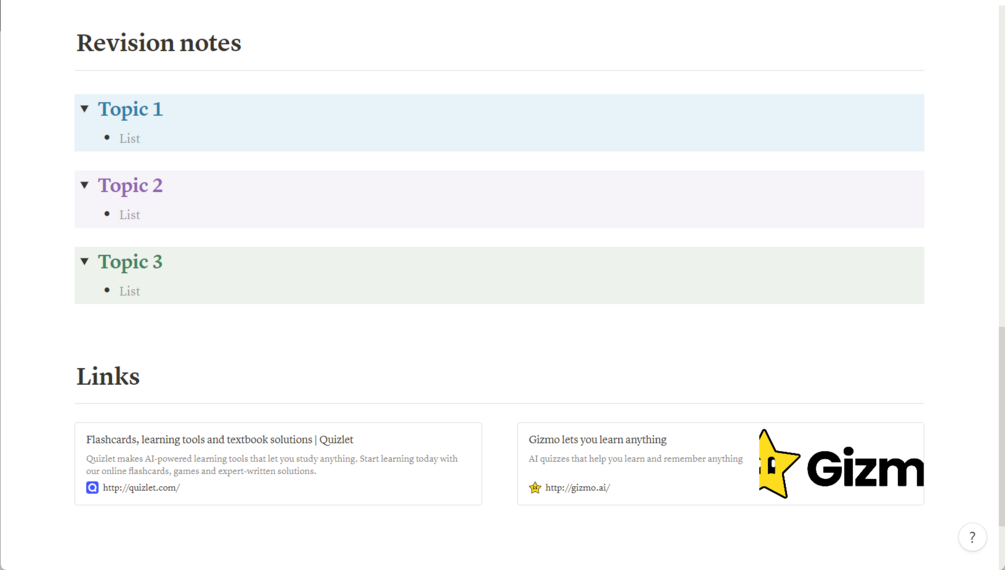Viewport: 1005px width, 570px height.
Task: Collapse the Topic 2 toggle arrow
Action: [85, 185]
